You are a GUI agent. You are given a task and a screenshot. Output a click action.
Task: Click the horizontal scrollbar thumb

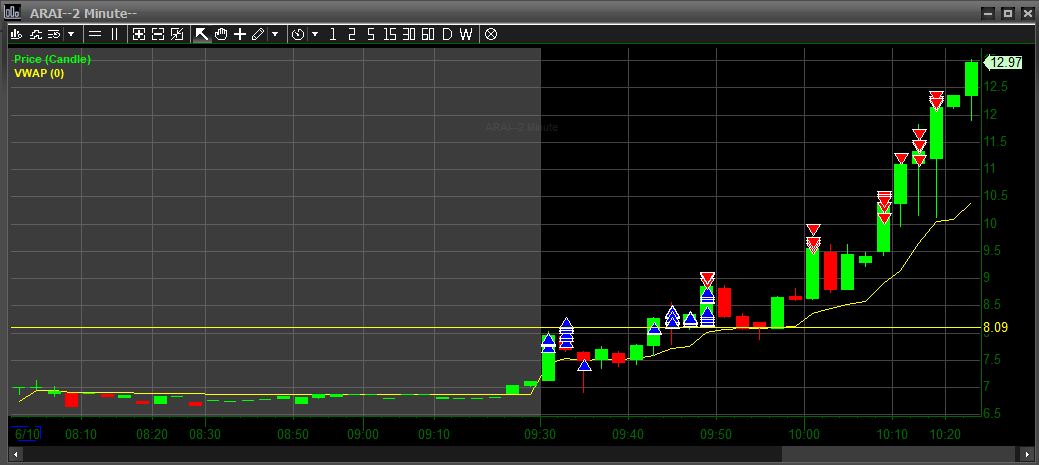click(x=898, y=454)
